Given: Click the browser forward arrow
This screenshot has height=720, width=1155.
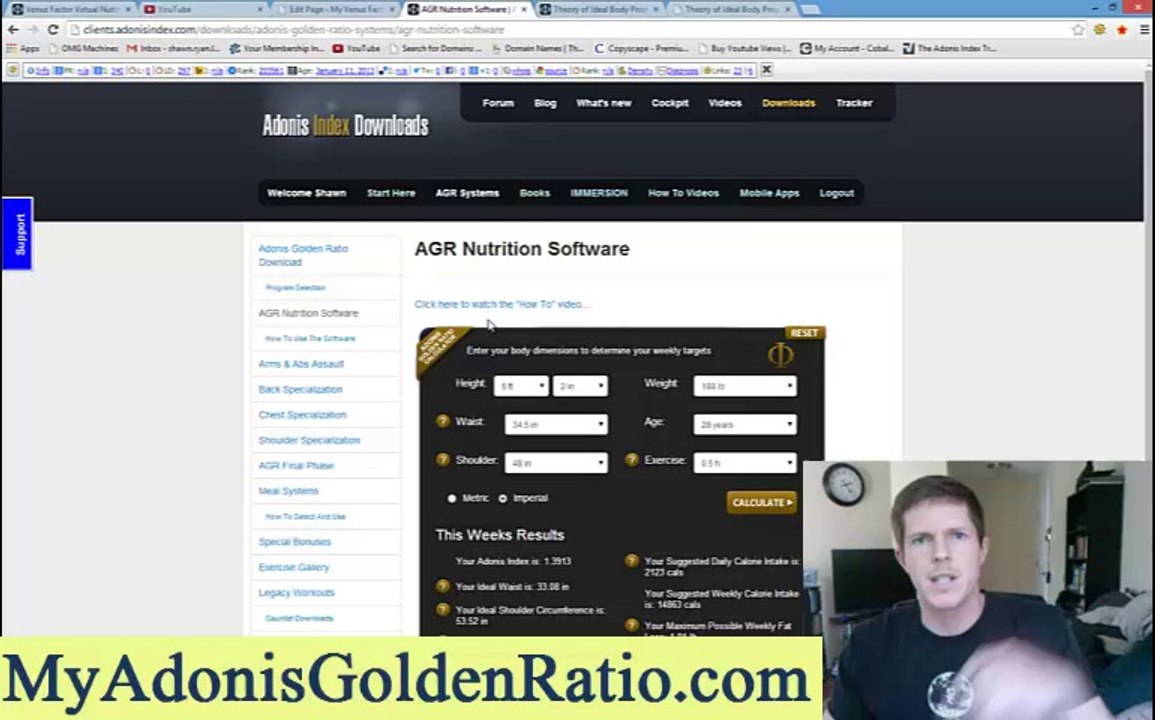Looking at the screenshot, I should [x=32, y=29].
